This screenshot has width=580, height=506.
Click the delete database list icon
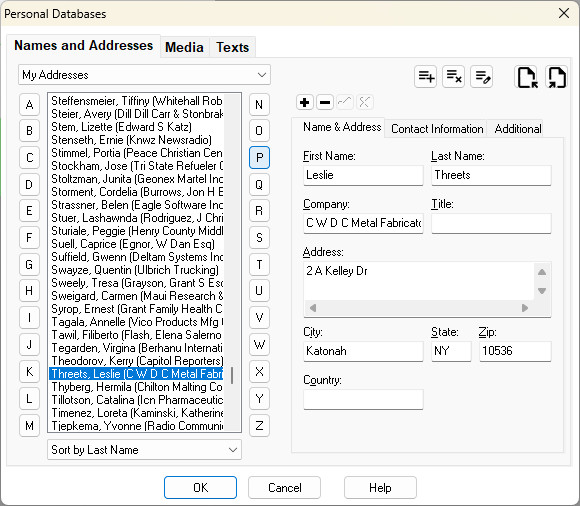pos(453,77)
